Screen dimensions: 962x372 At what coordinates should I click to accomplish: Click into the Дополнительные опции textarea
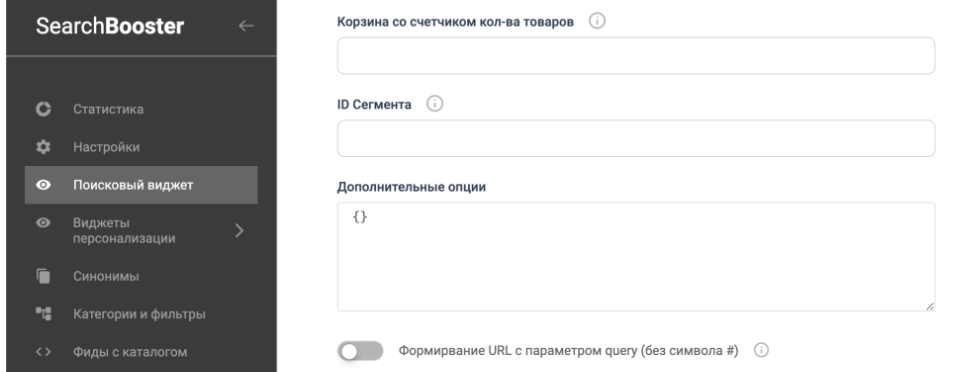636,257
